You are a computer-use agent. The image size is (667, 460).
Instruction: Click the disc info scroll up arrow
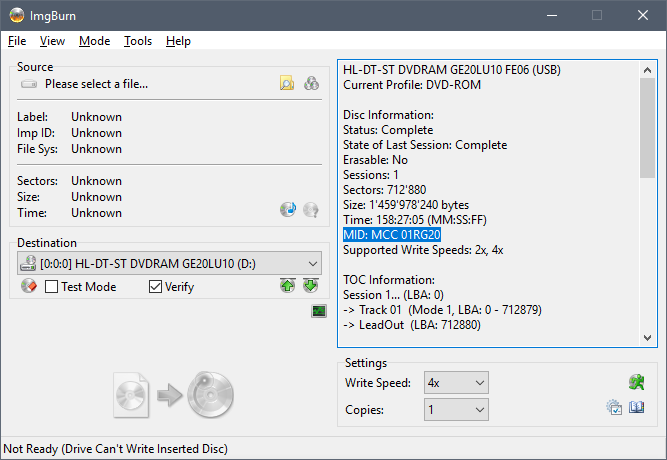point(647,70)
